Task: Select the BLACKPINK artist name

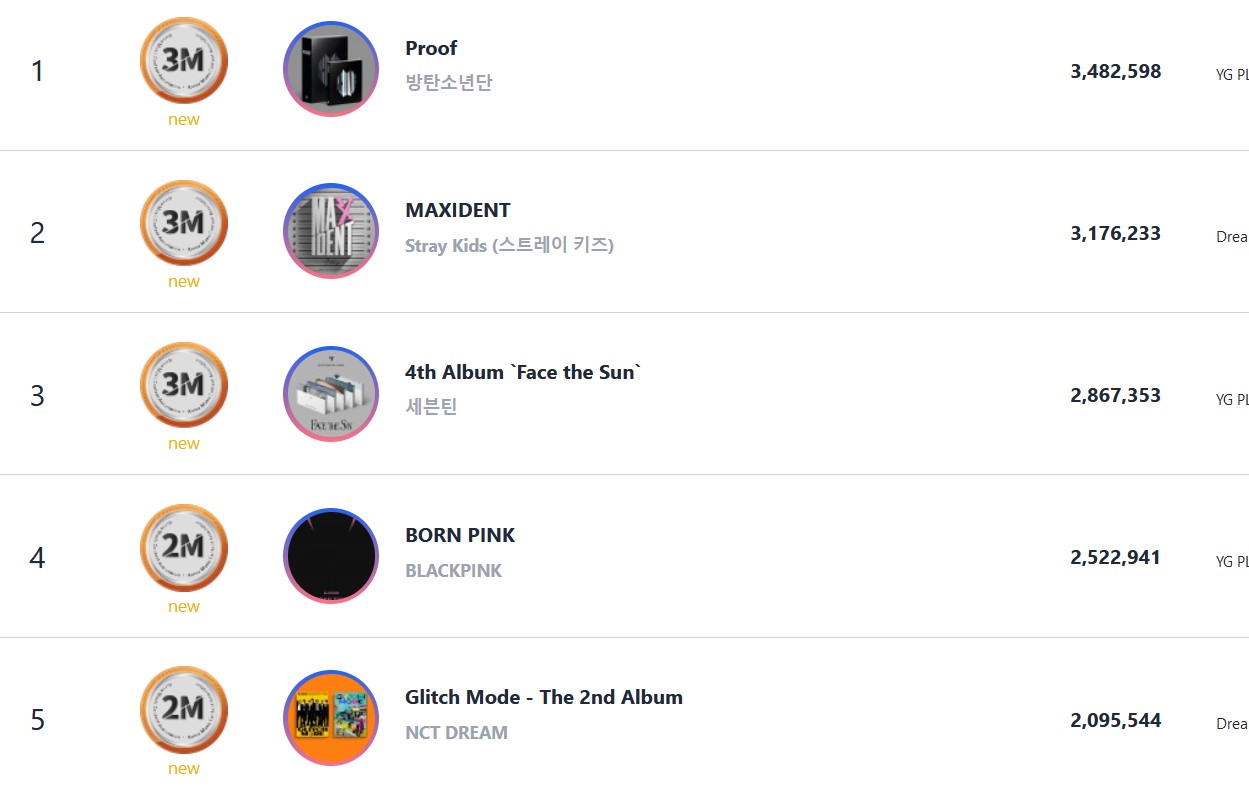Action: [x=453, y=570]
